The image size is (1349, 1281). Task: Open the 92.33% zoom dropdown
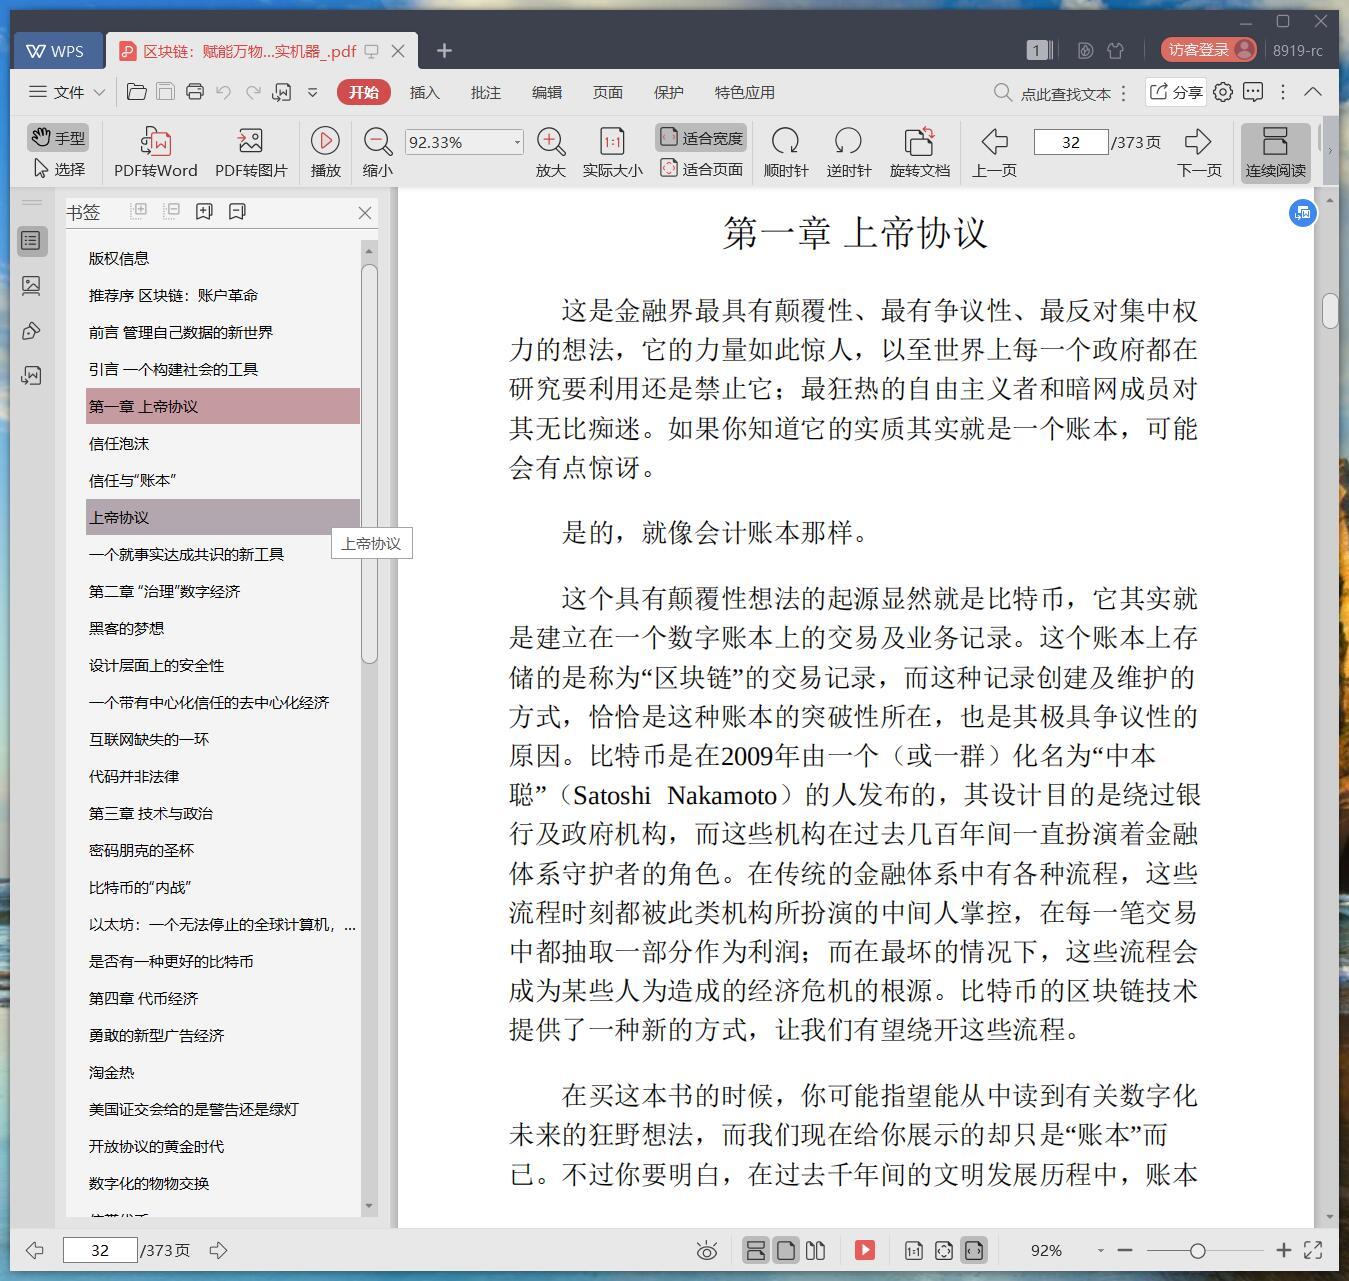click(517, 142)
